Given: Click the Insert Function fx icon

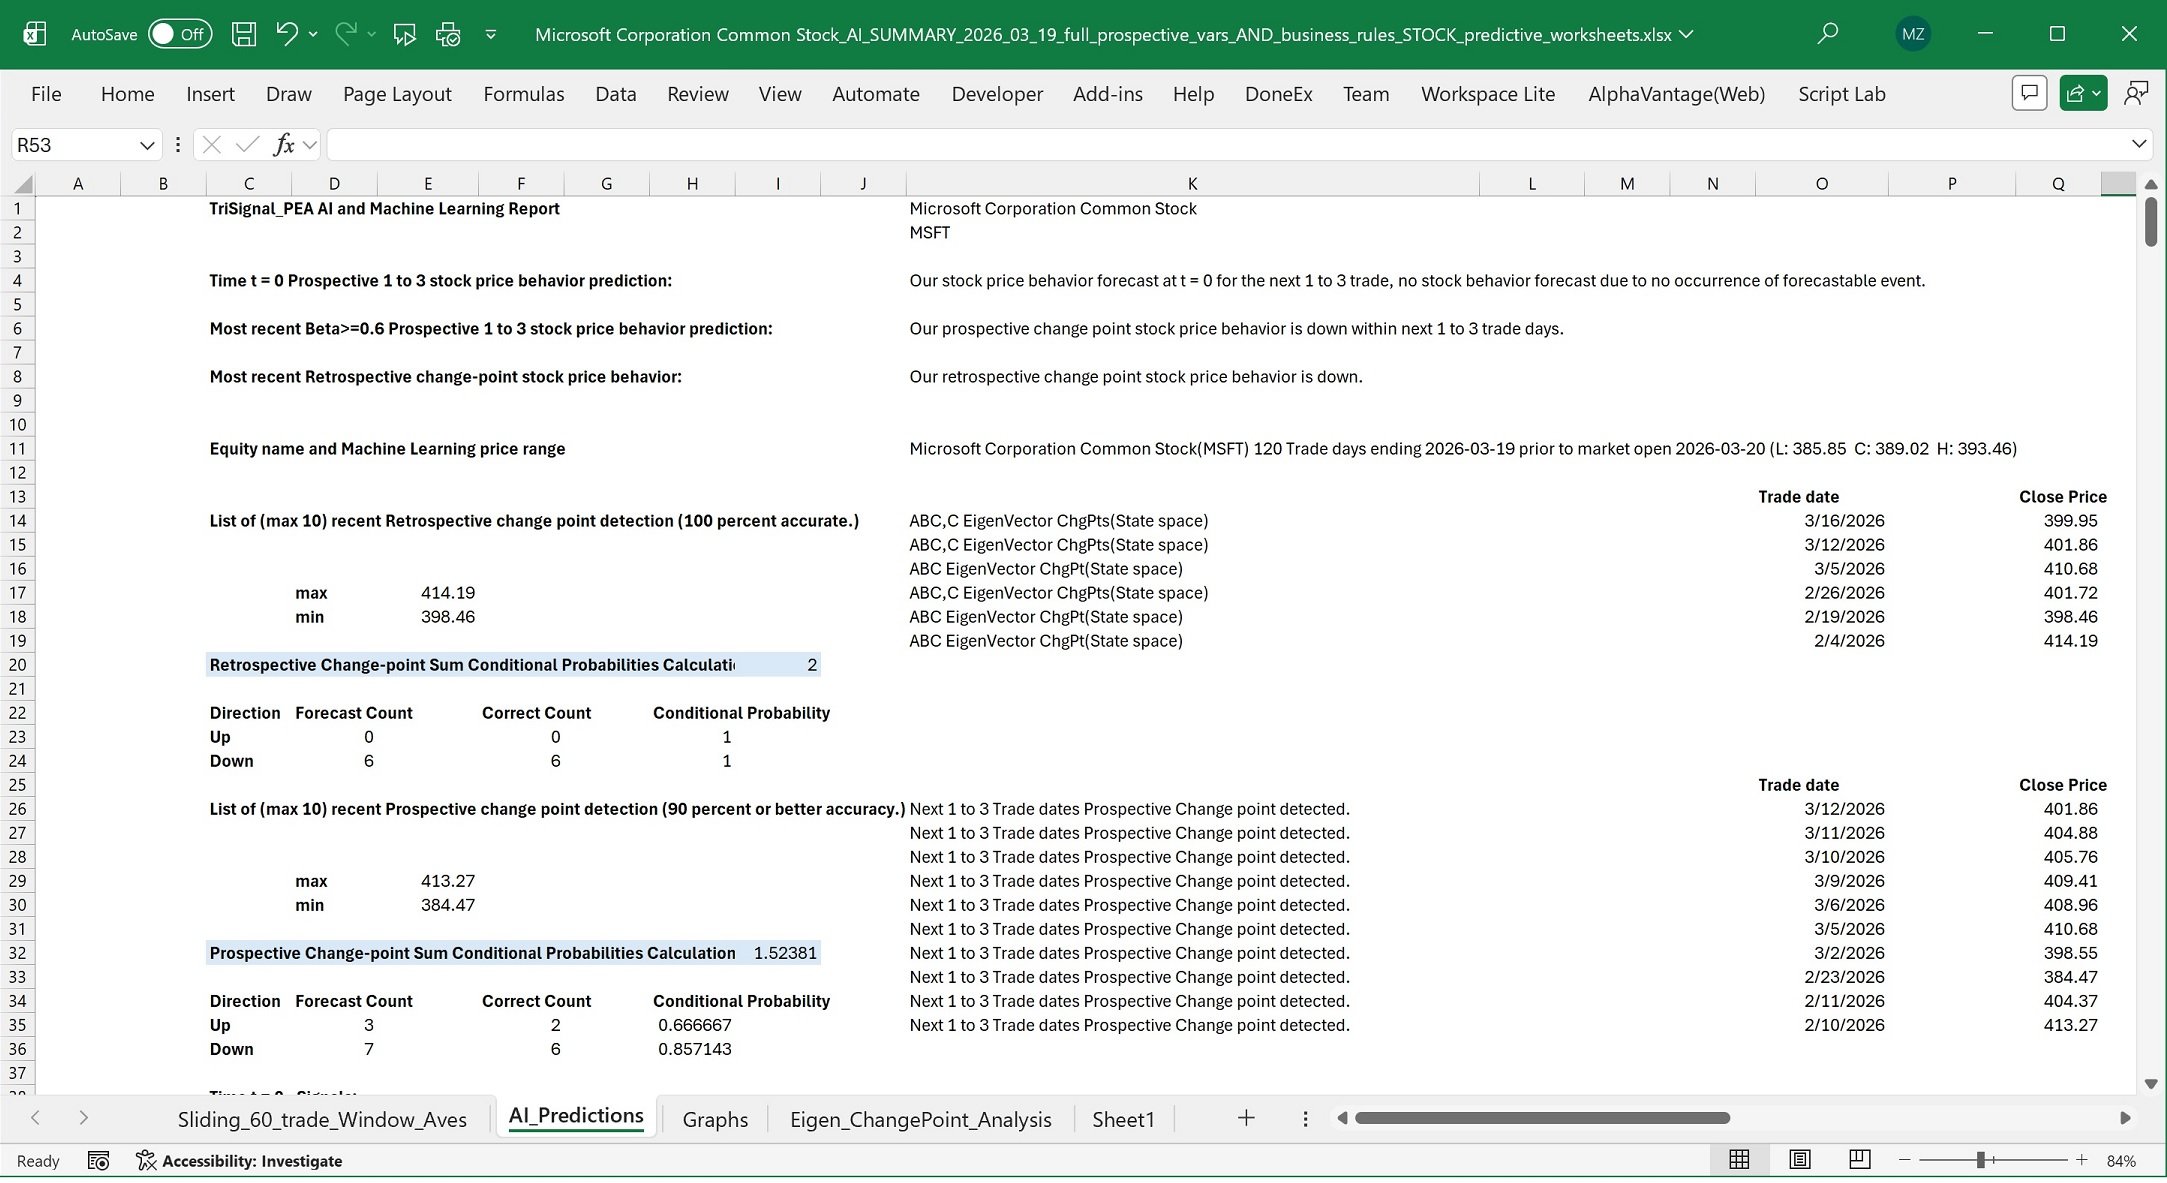Looking at the screenshot, I should 284,145.
